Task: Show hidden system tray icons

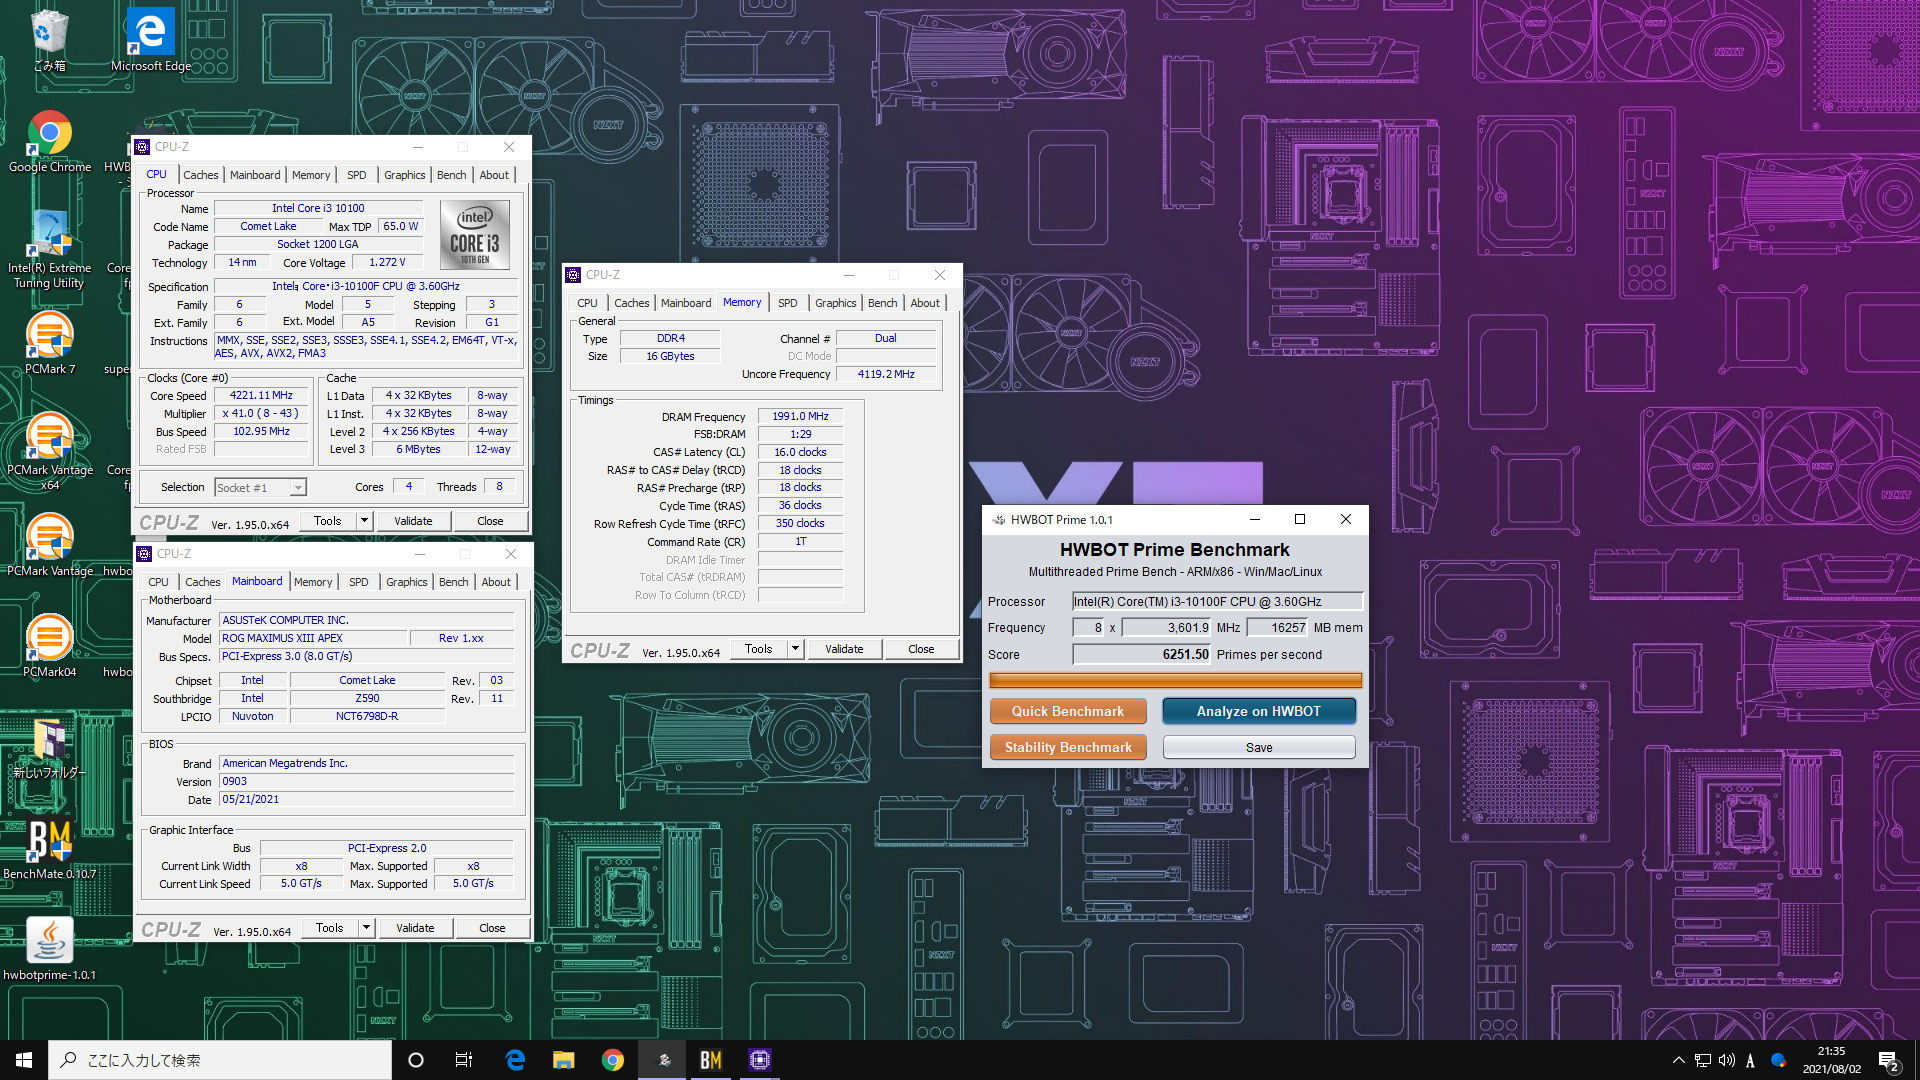Action: tap(1678, 1060)
